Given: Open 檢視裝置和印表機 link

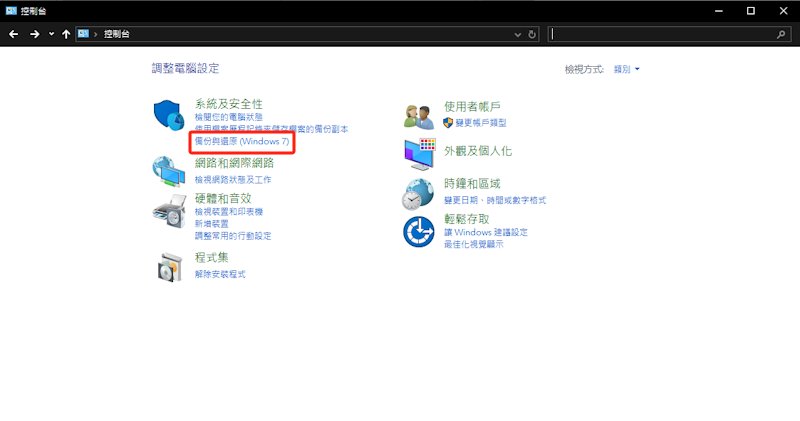Looking at the screenshot, I should coord(229,211).
